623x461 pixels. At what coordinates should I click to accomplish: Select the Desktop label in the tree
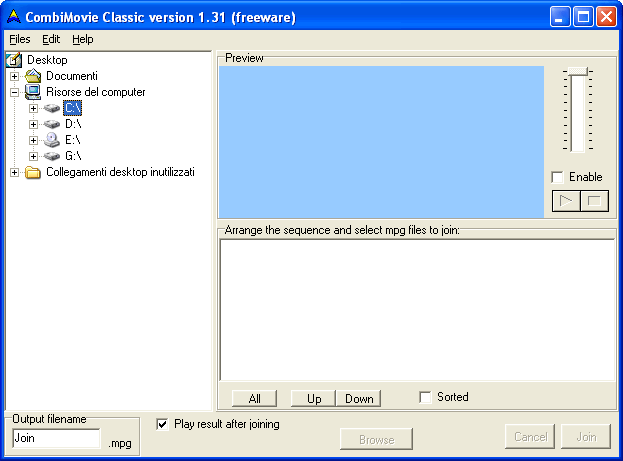pos(47,60)
